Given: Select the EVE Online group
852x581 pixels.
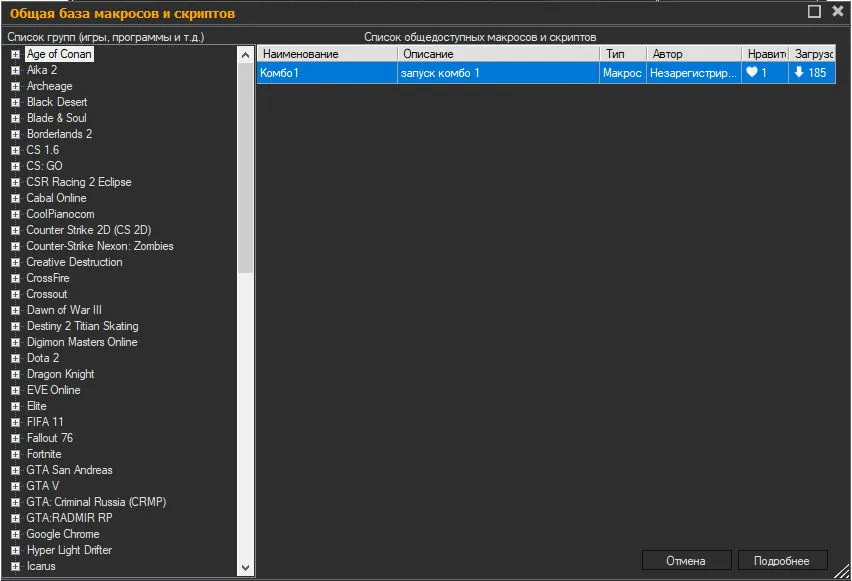Looking at the screenshot, I should click(x=54, y=390).
